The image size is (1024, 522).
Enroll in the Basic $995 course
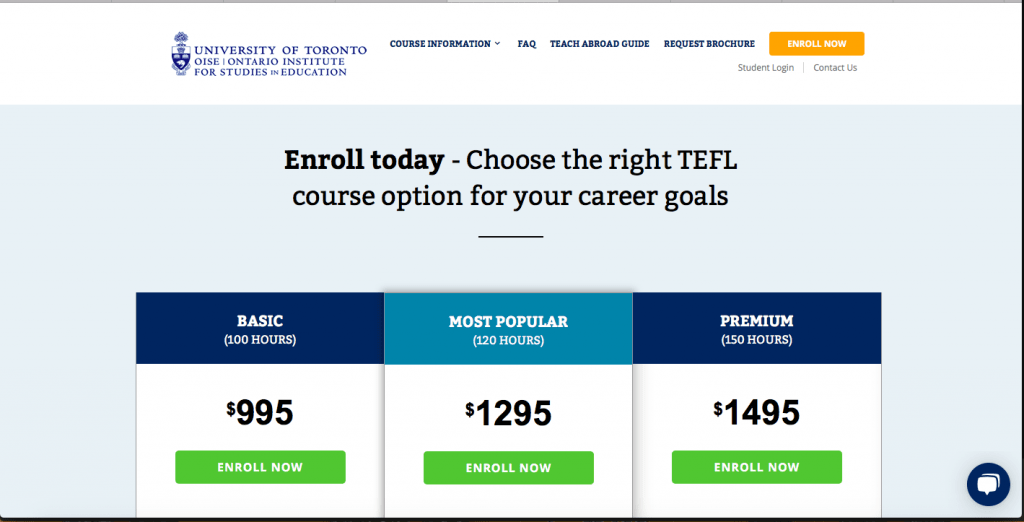point(260,467)
